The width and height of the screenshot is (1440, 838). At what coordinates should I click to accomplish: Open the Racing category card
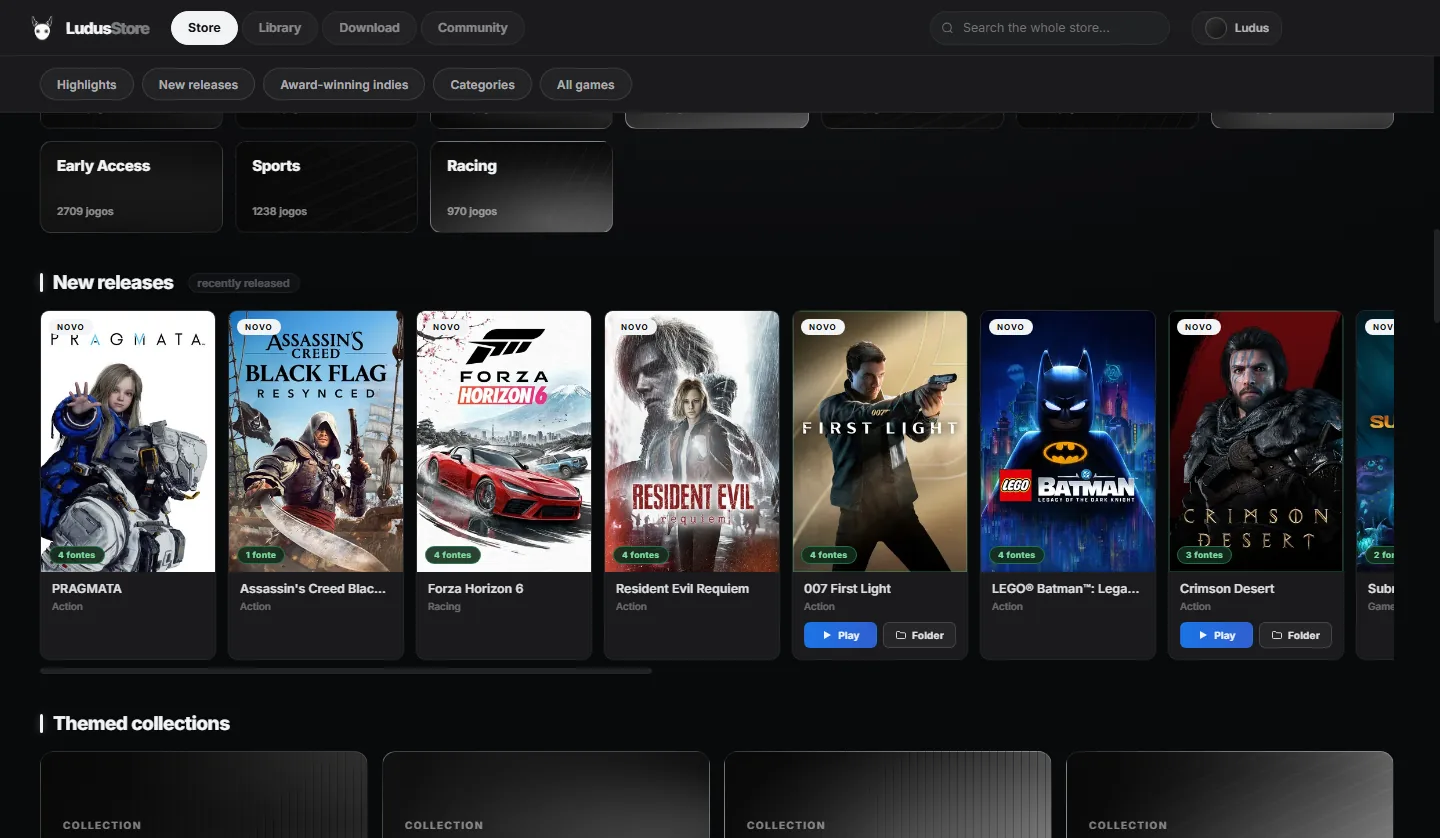tap(521, 187)
